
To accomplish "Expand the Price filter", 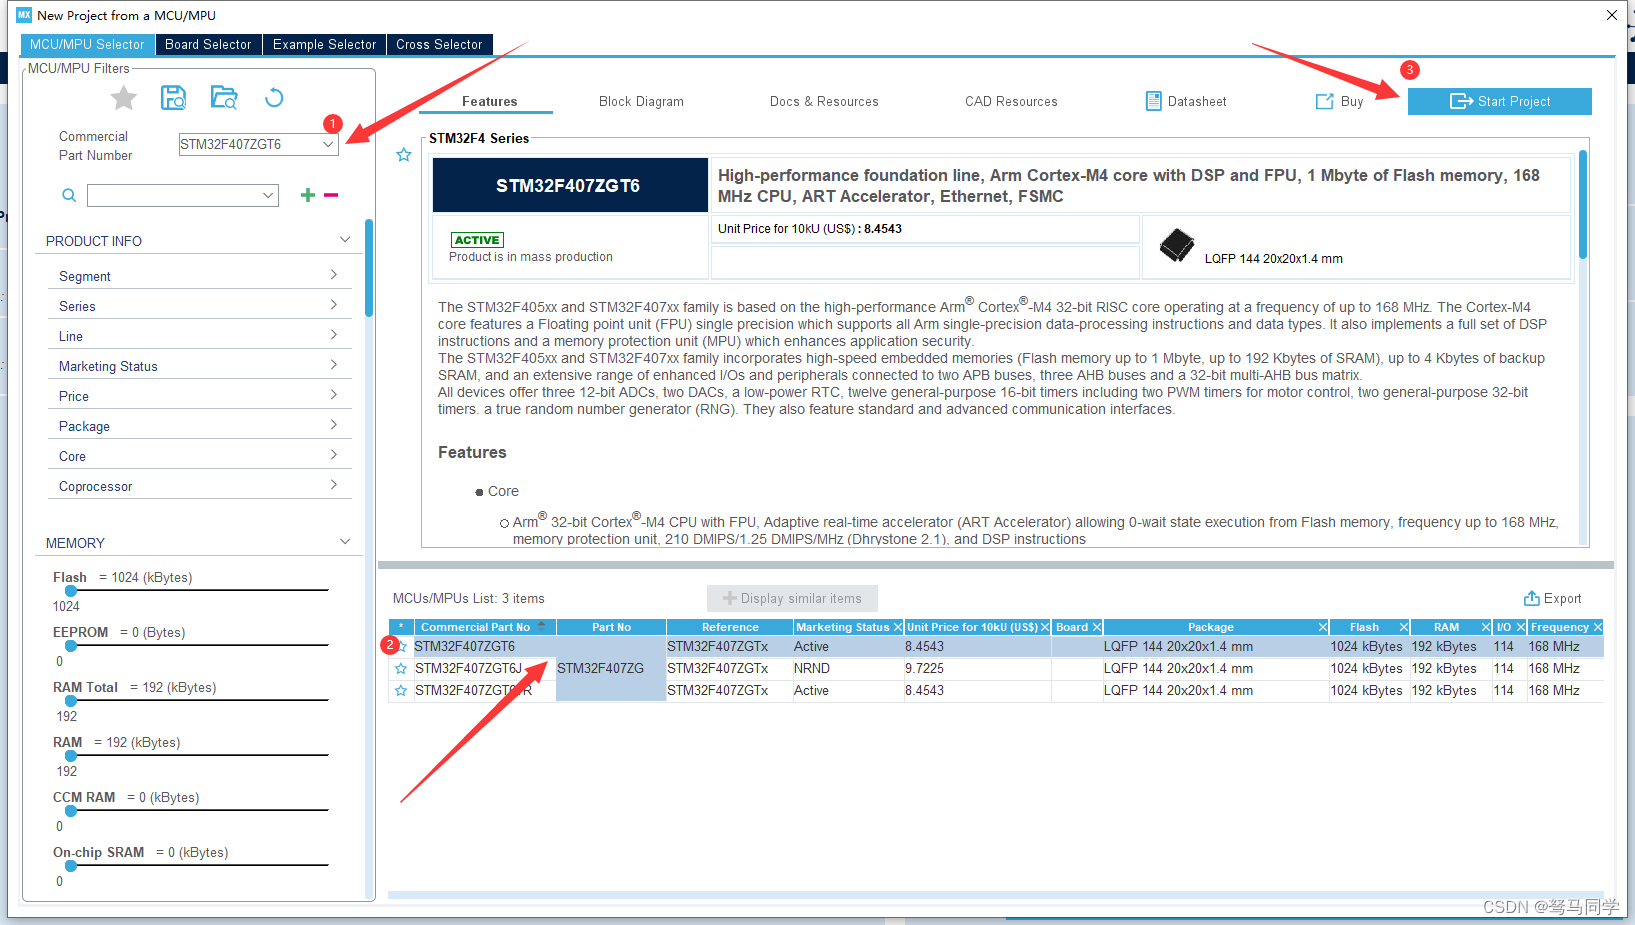I will [x=334, y=395].
